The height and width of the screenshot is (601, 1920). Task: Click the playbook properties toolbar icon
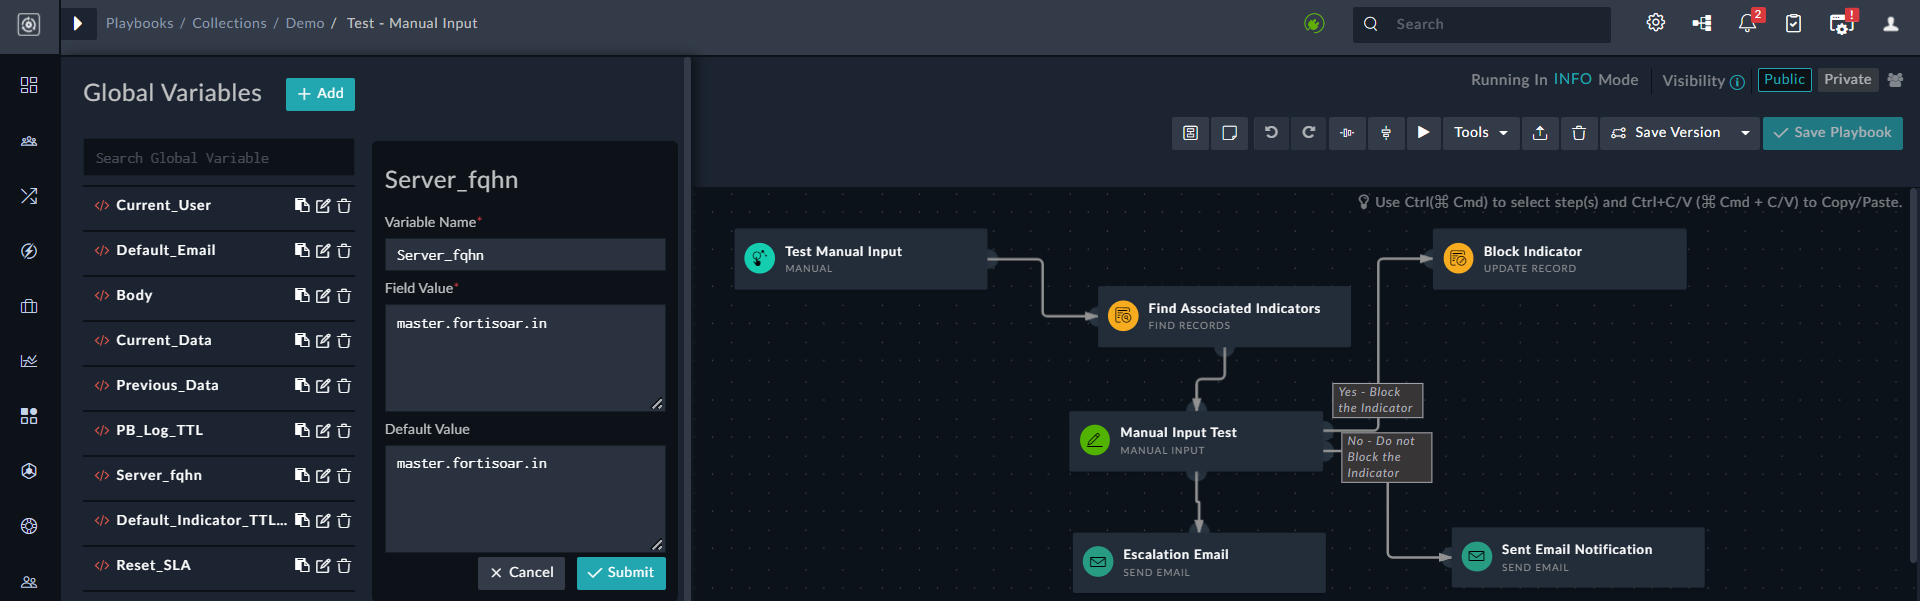point(1190,132)
